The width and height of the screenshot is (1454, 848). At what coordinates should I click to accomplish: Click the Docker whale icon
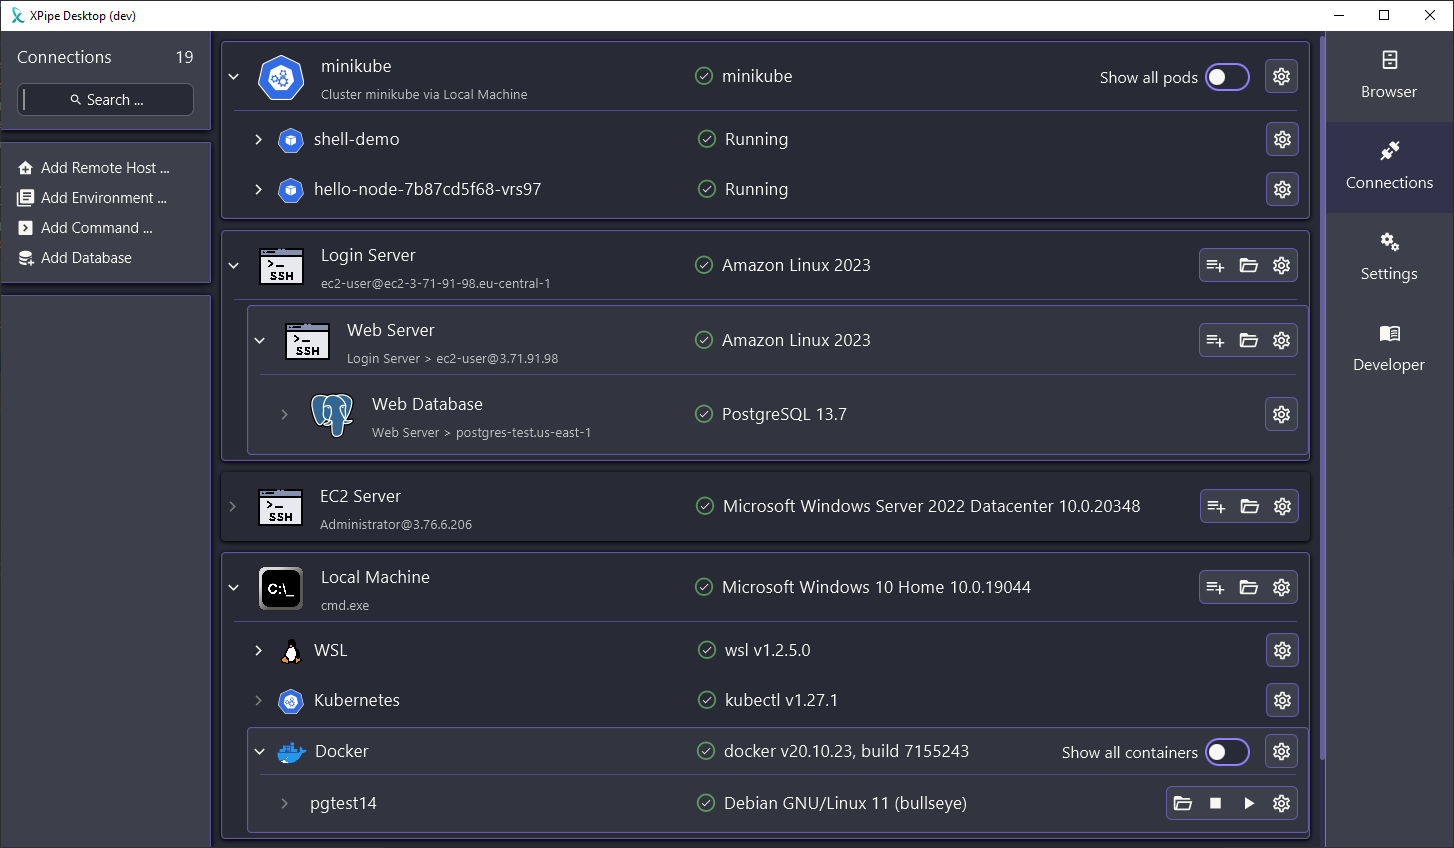[x=291, y=752]
